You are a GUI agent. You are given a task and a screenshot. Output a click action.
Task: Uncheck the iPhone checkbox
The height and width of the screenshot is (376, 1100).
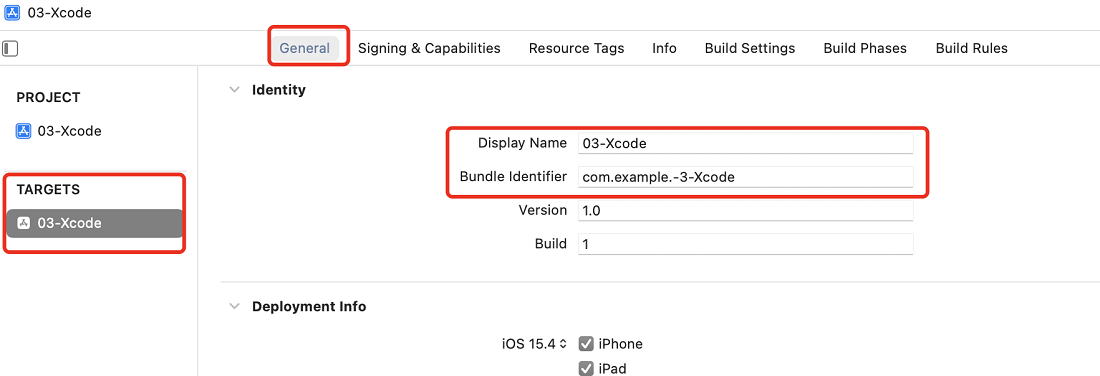(x=586, y=344)
